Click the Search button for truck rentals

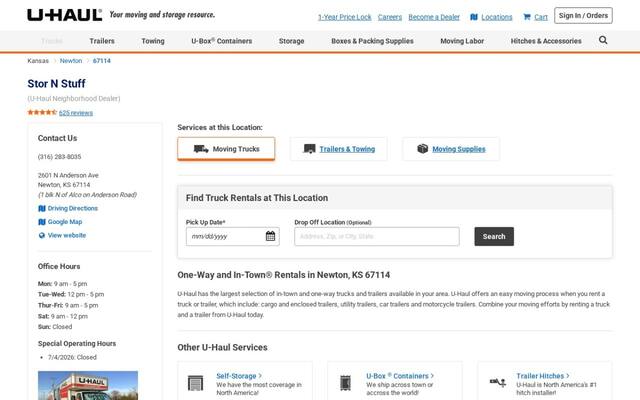[494, 236]
